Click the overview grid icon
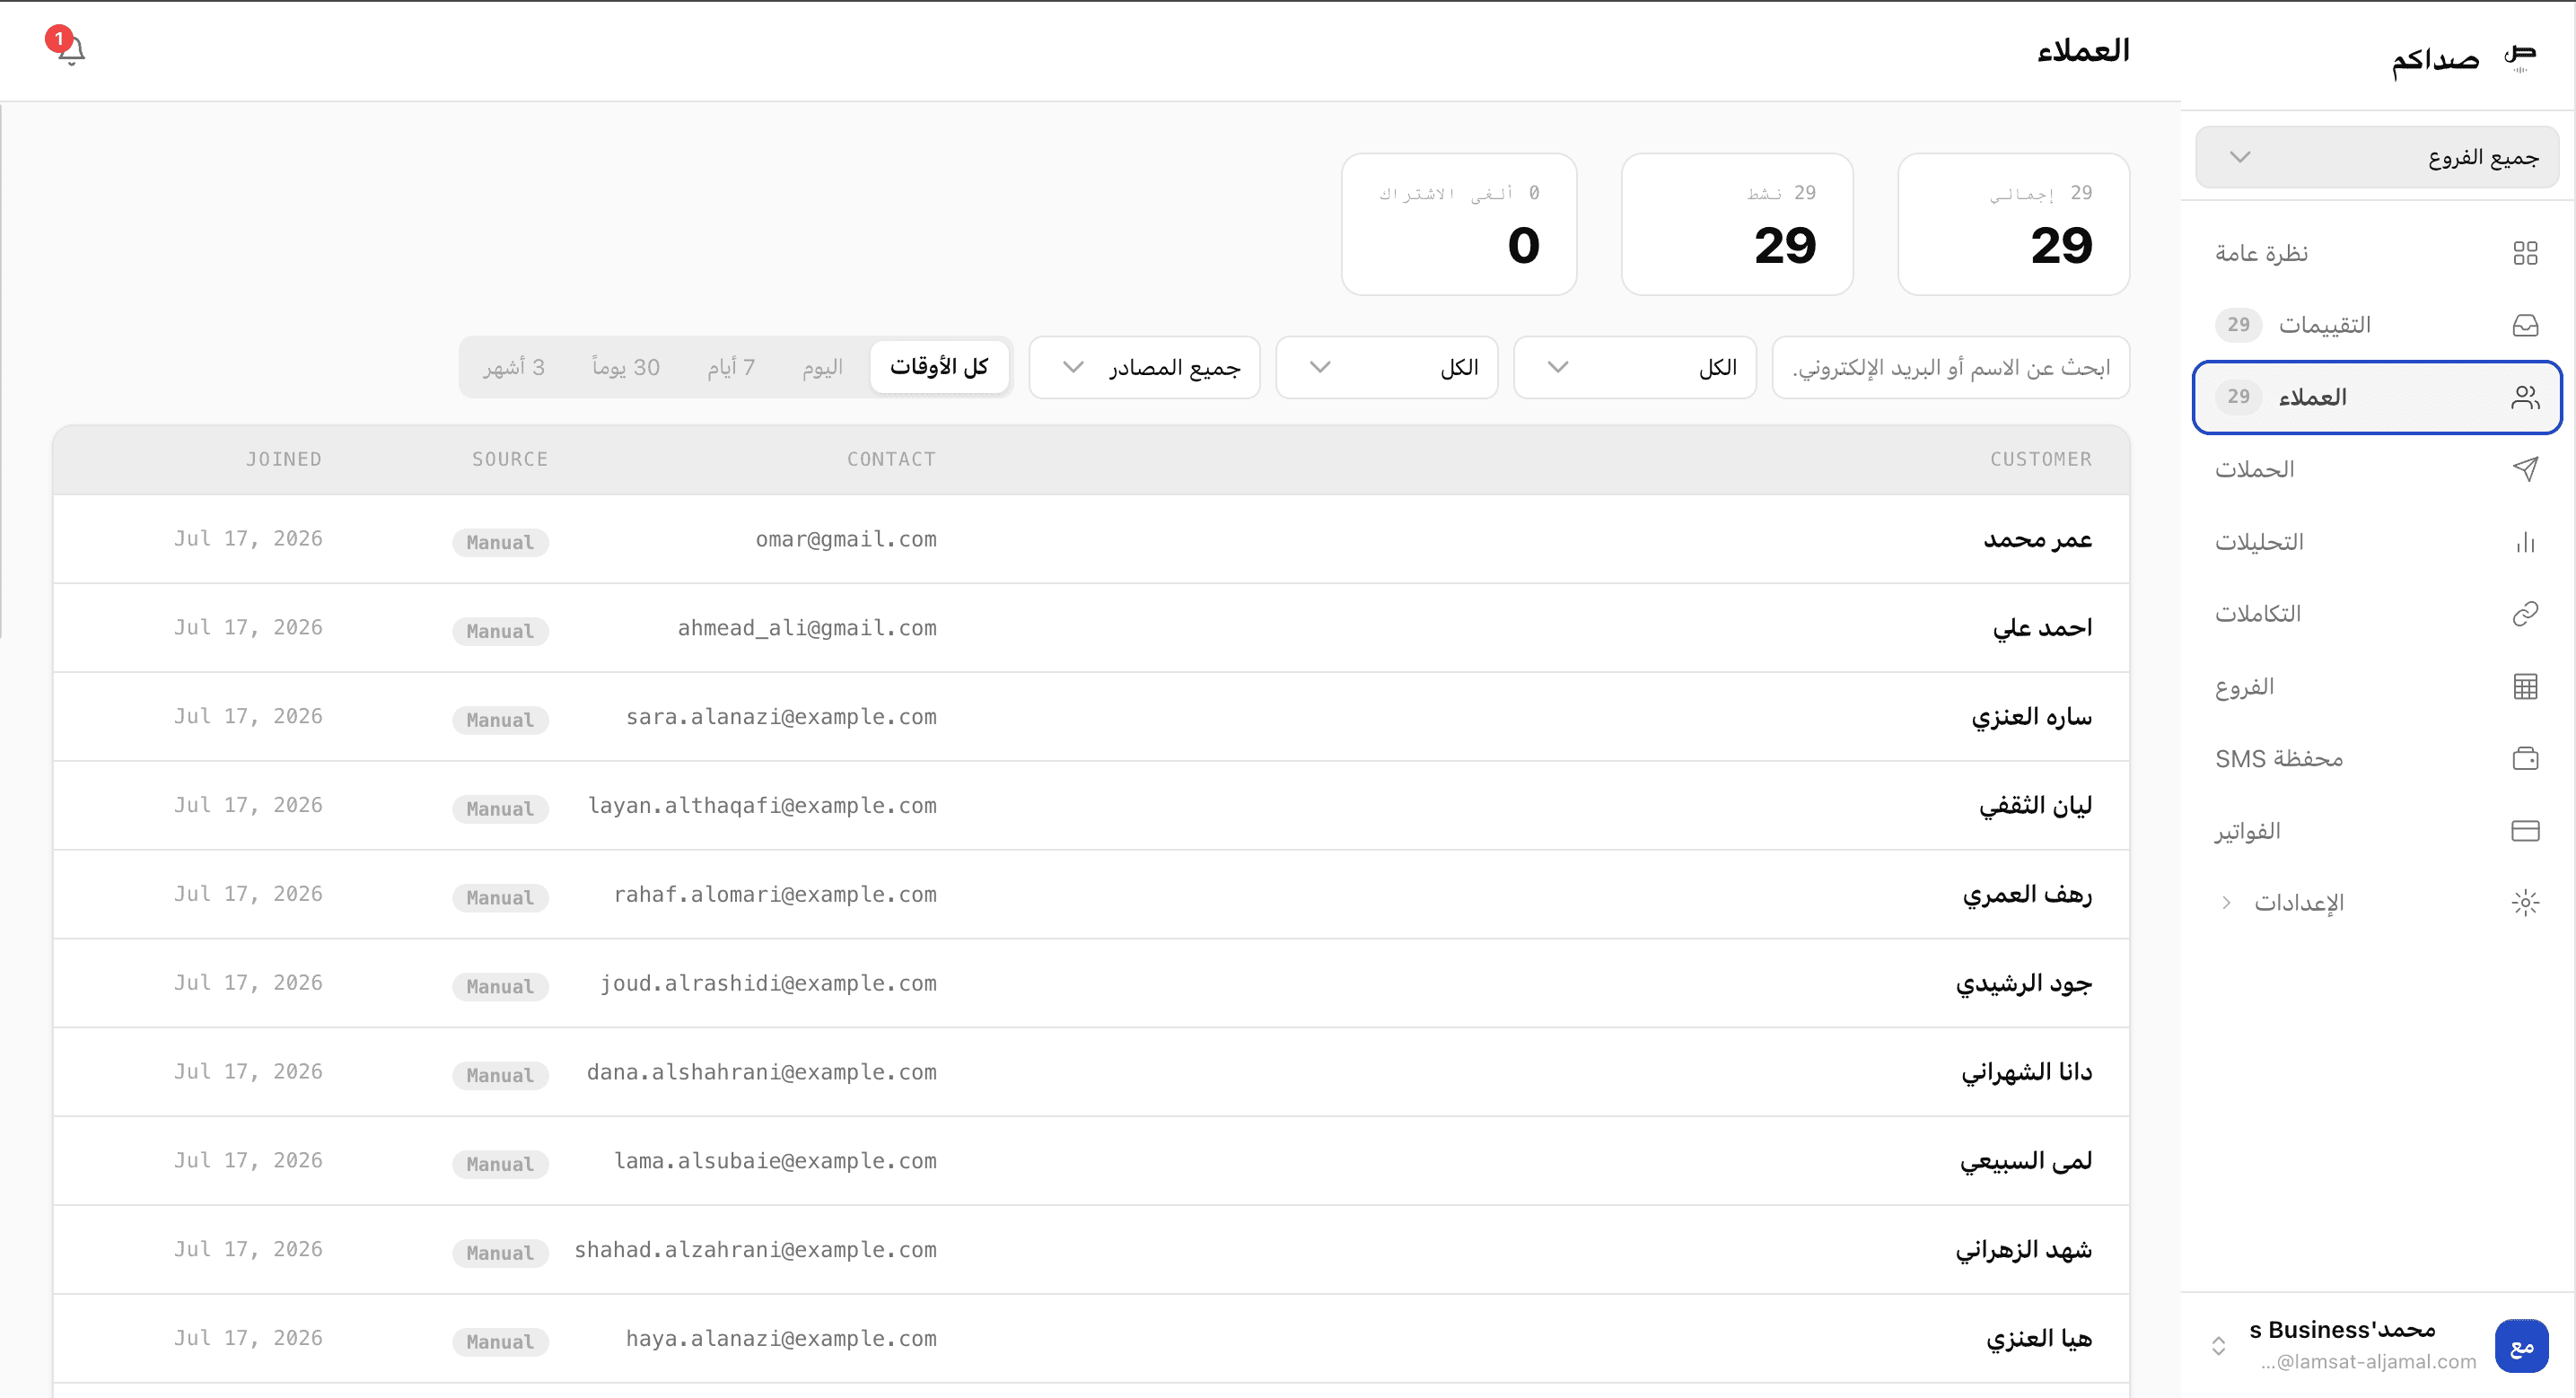The width and height of the screenshot is (2576, 1398). [2525, 253]
